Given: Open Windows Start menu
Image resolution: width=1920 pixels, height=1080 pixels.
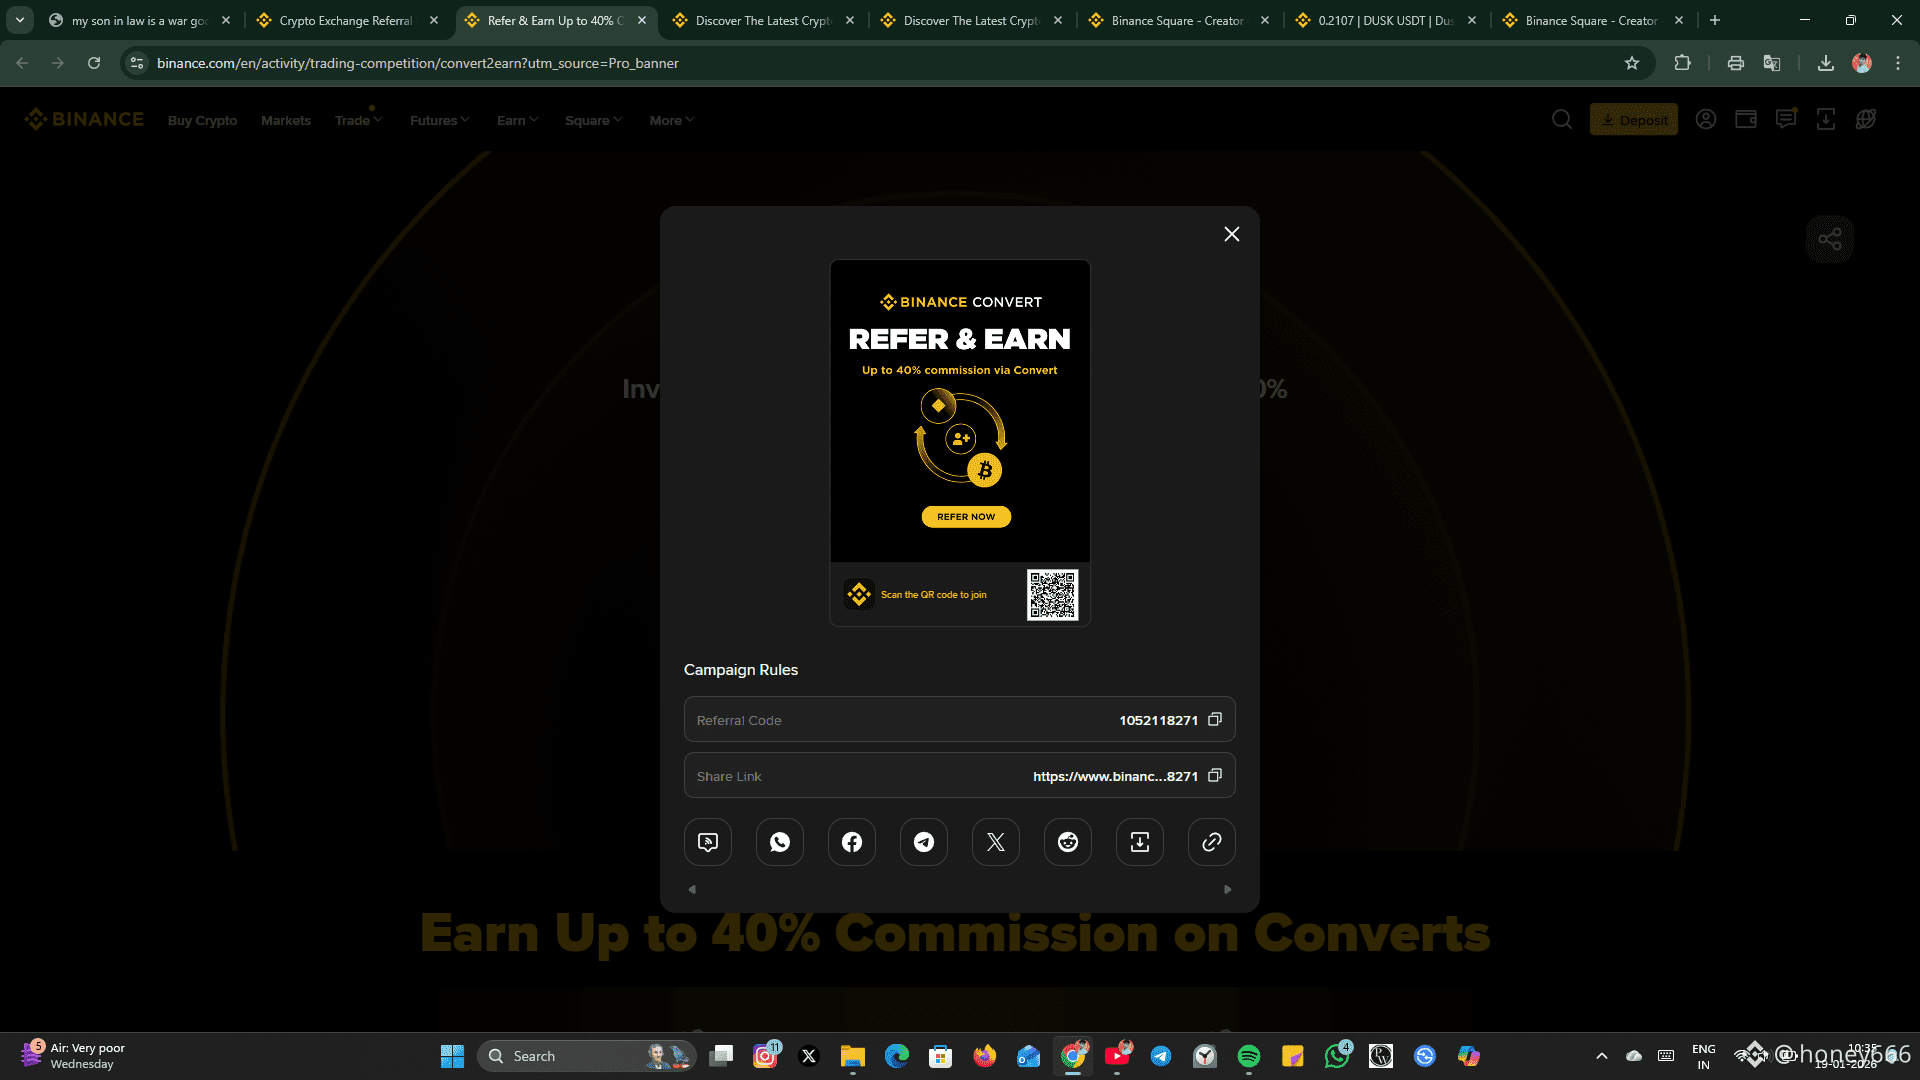Looking at the screenshot, I should coord(452,1056).
